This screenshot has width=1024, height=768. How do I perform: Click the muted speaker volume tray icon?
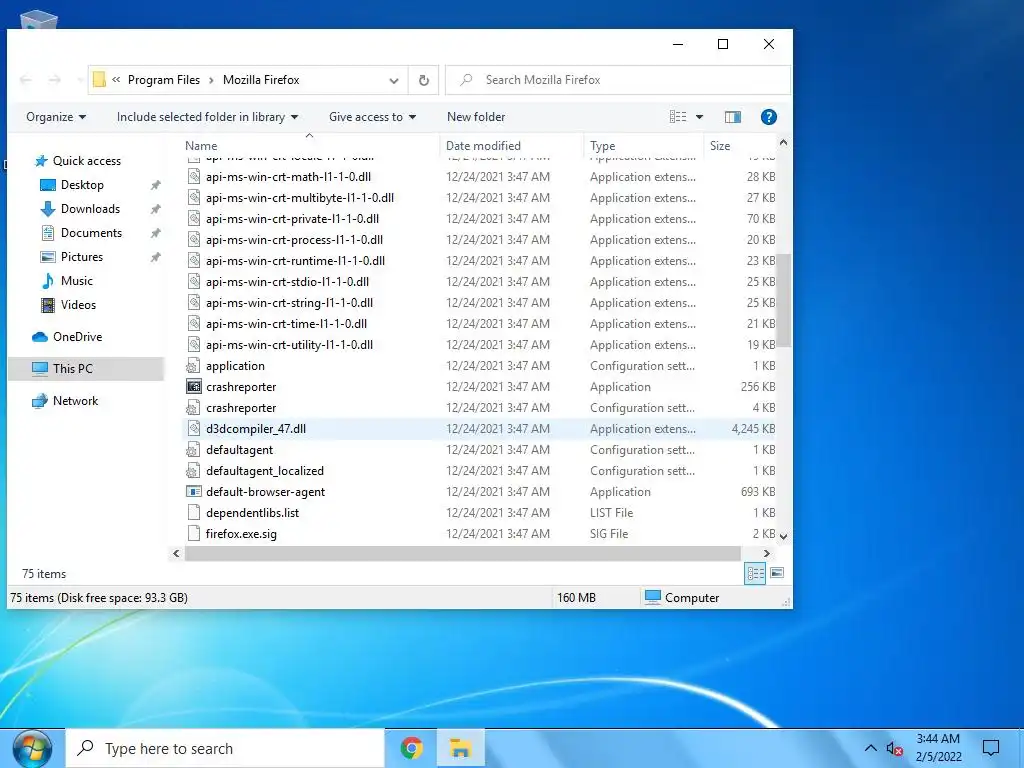(894, 748)
